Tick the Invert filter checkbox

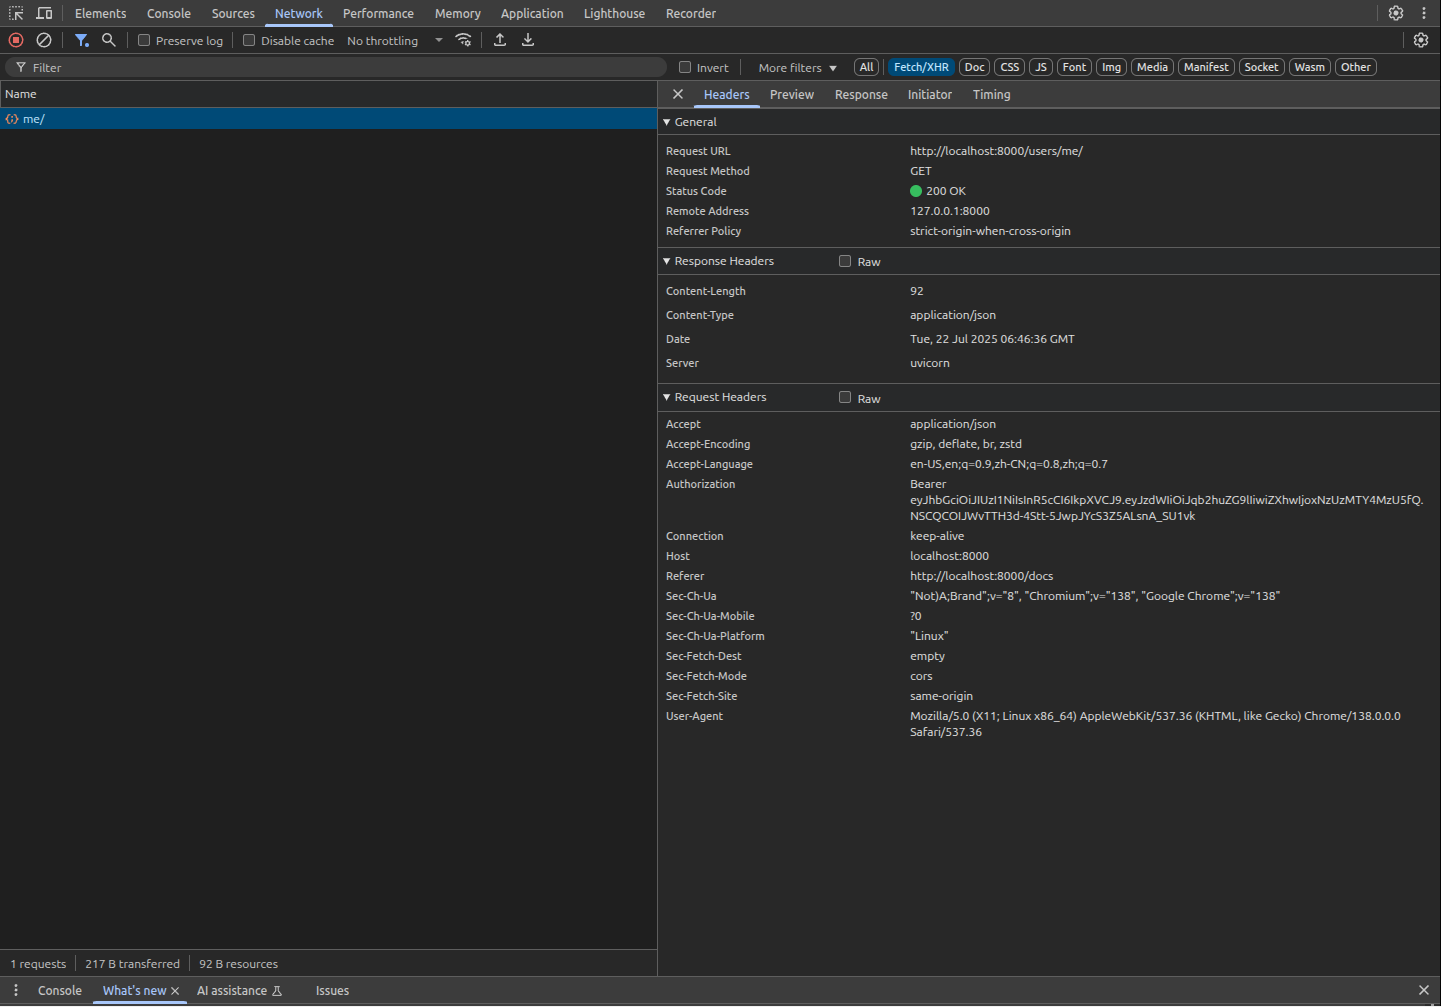685,68
